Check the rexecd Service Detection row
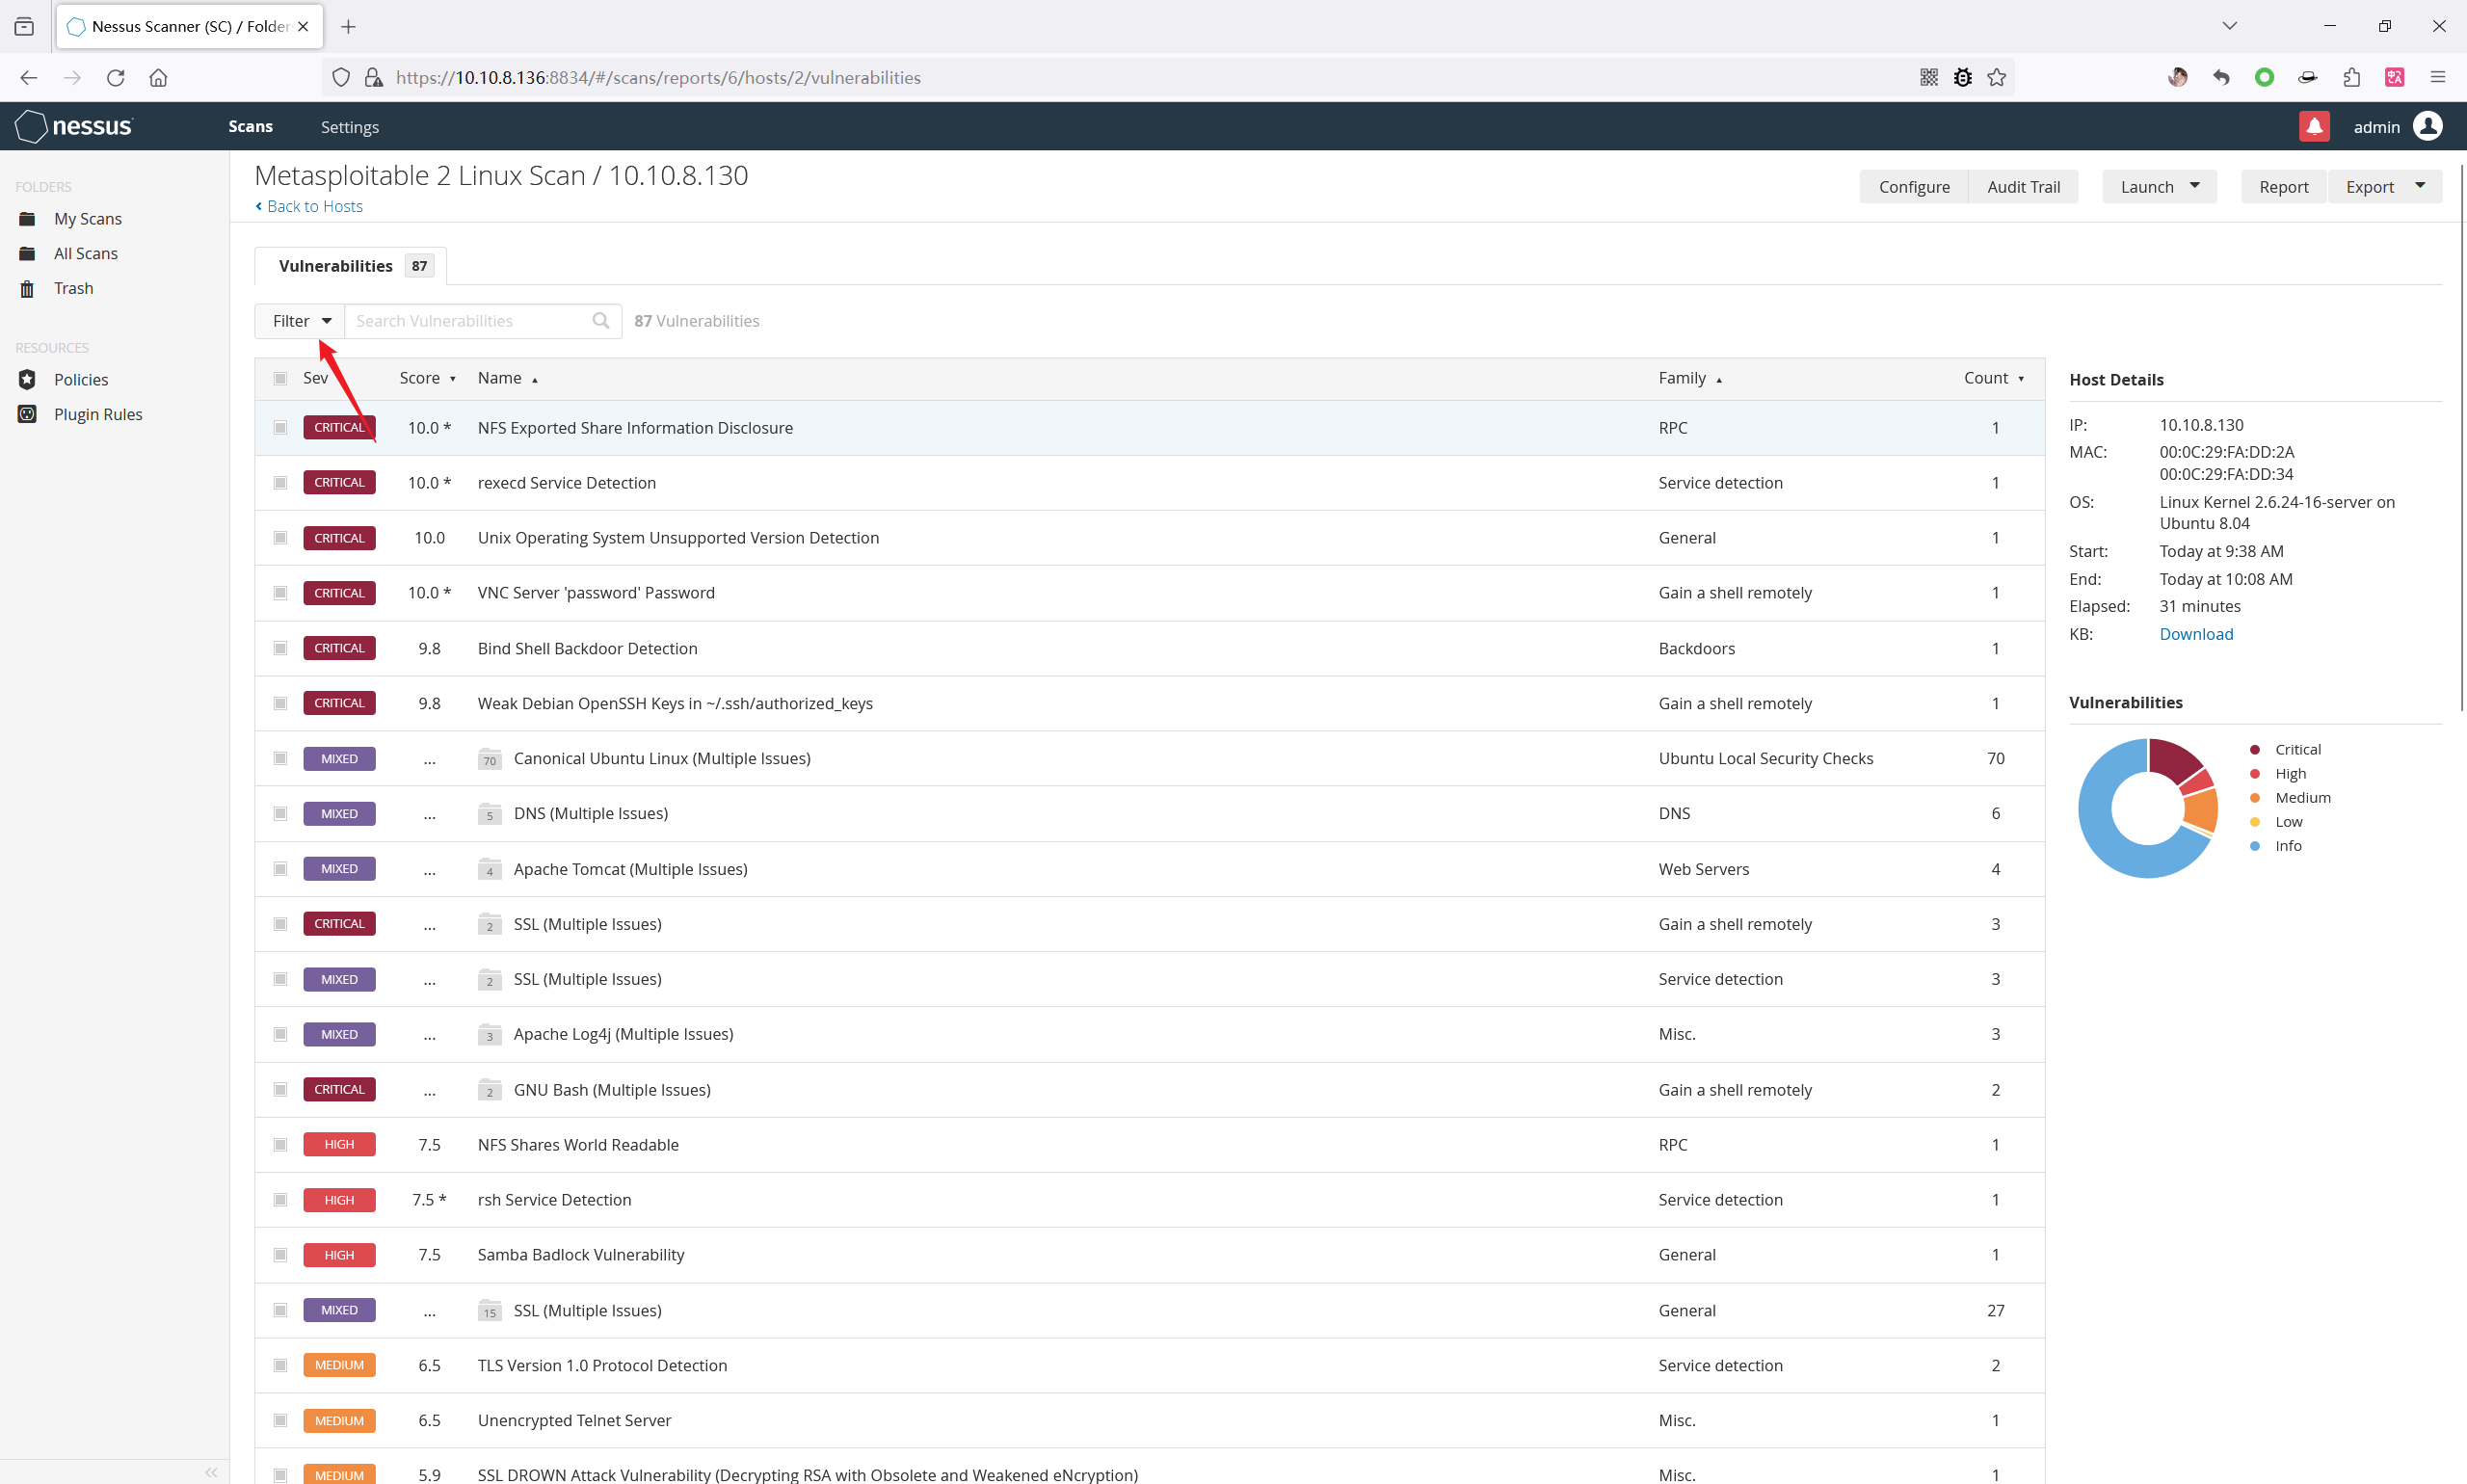Screen dimensions: 2467x1484 [280, 483]
